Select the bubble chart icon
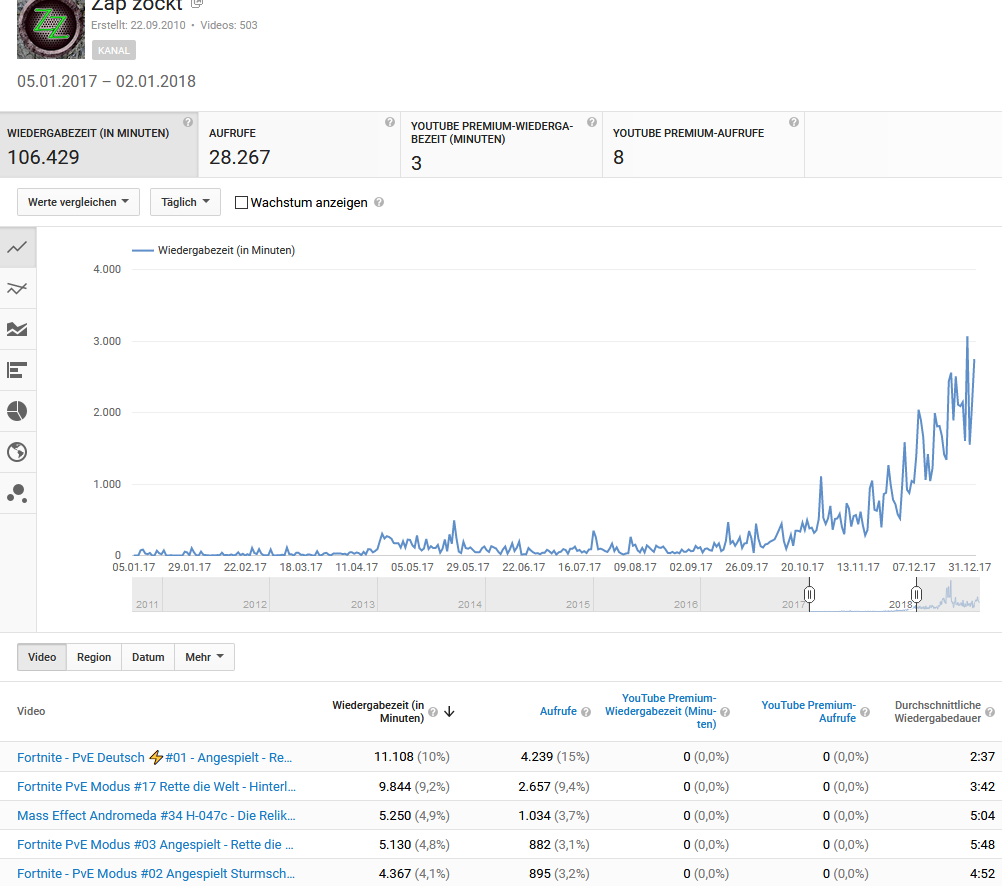 click(17, 493)
